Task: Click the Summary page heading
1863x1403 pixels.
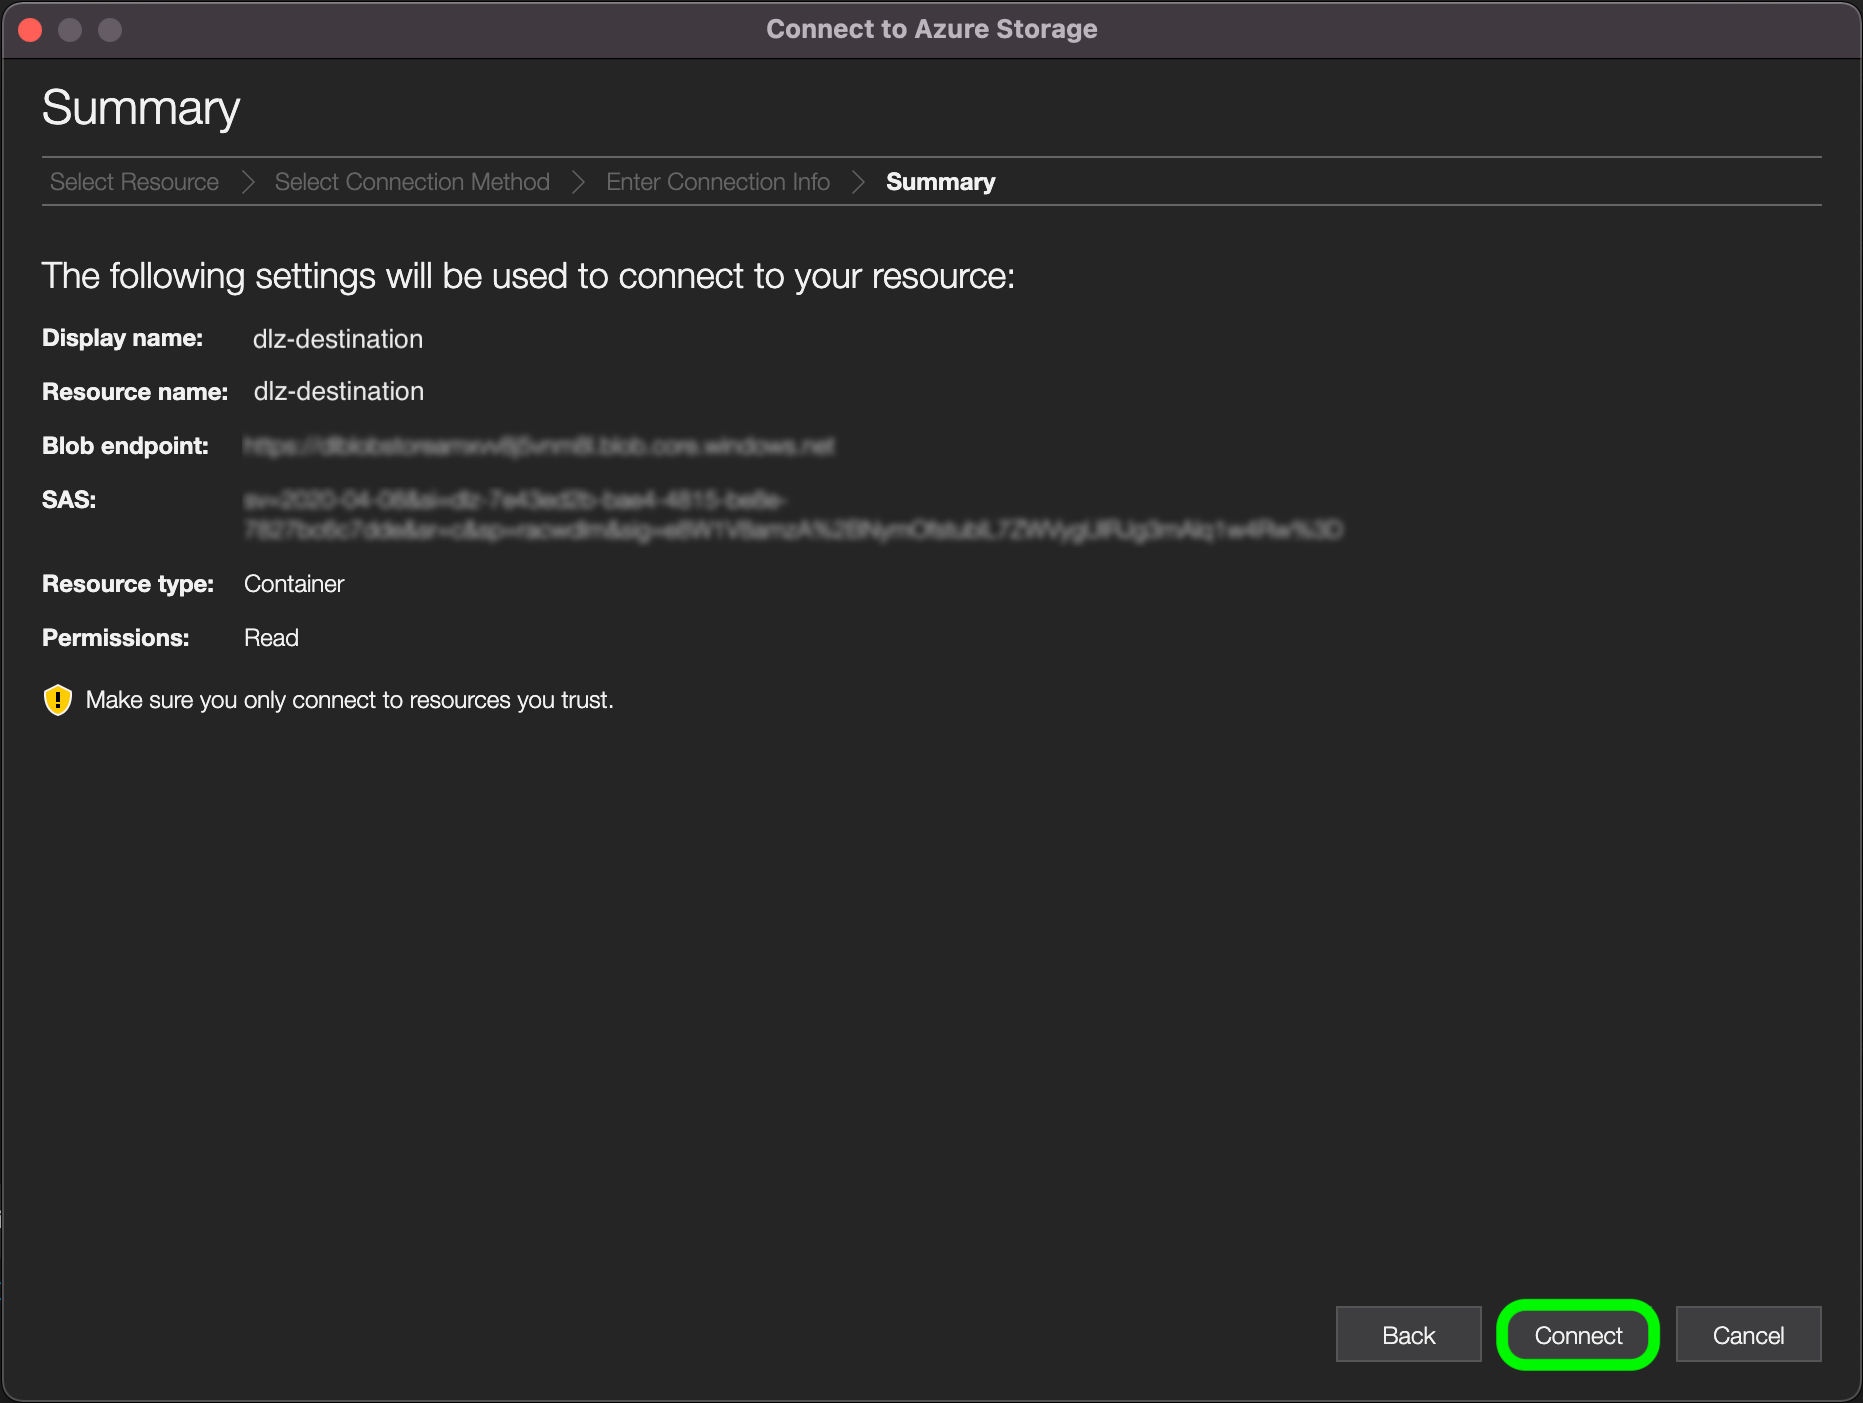Action: pos(141,108)
